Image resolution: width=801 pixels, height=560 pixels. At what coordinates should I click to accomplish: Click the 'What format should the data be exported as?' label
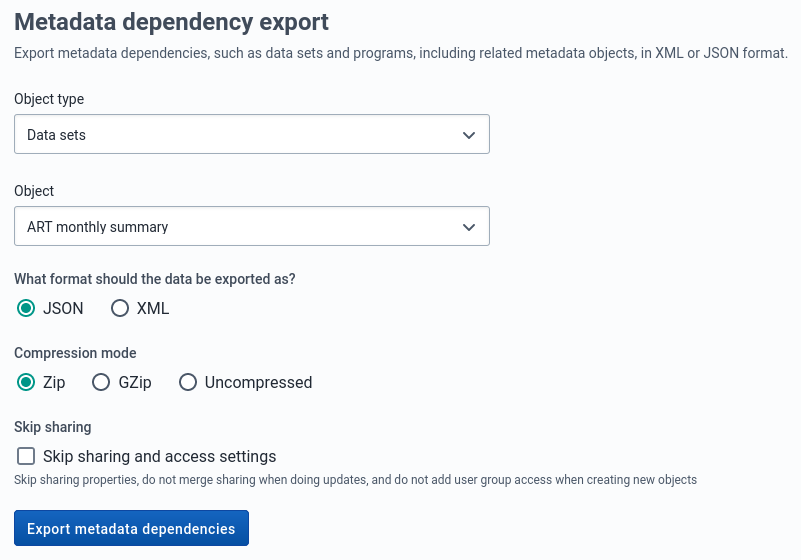click(x=155, y=278)
